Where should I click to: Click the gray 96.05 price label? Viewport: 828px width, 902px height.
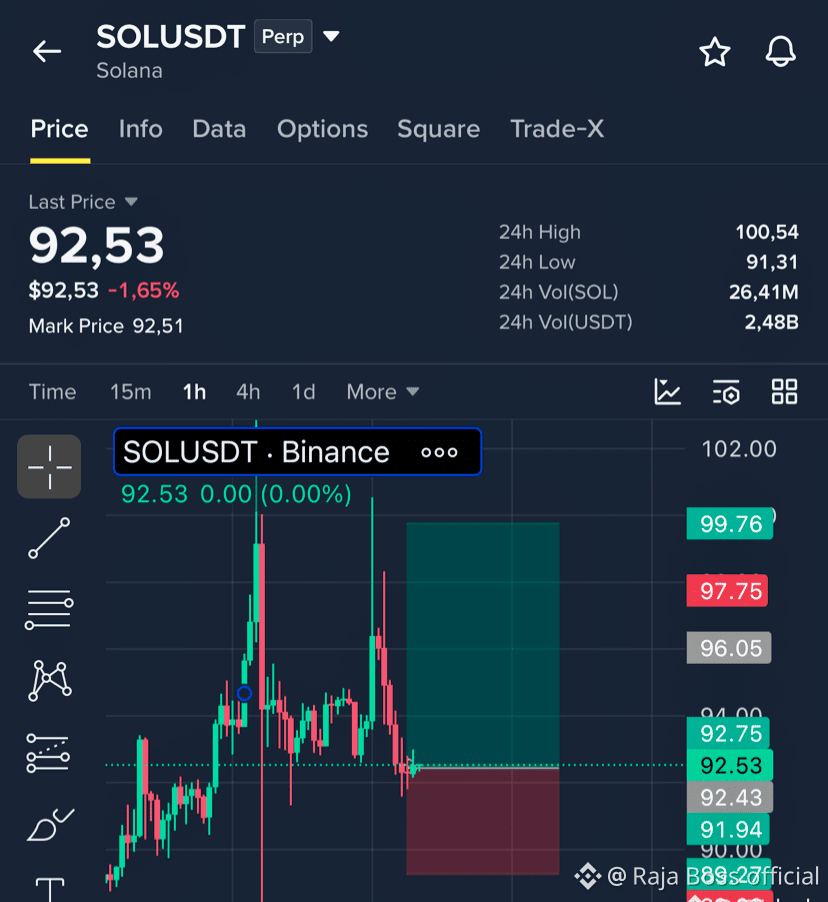coord(728,648)
